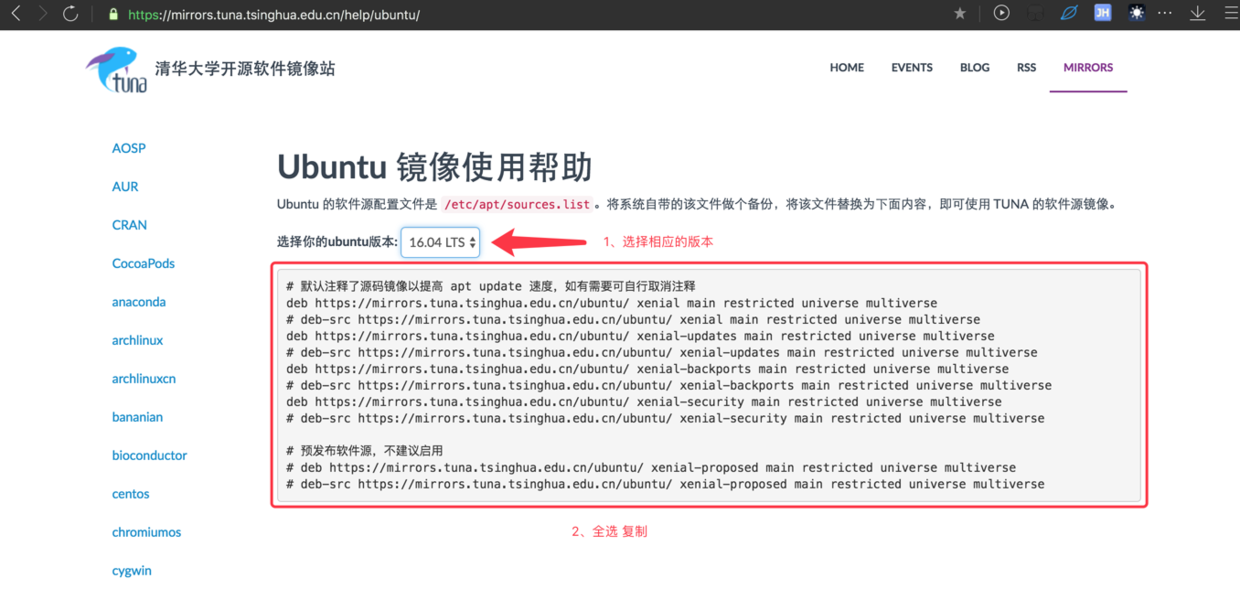Click the 选择你的ubuntu版本 label
This screenshot has height=589, width=1240.
pos(337,242)
